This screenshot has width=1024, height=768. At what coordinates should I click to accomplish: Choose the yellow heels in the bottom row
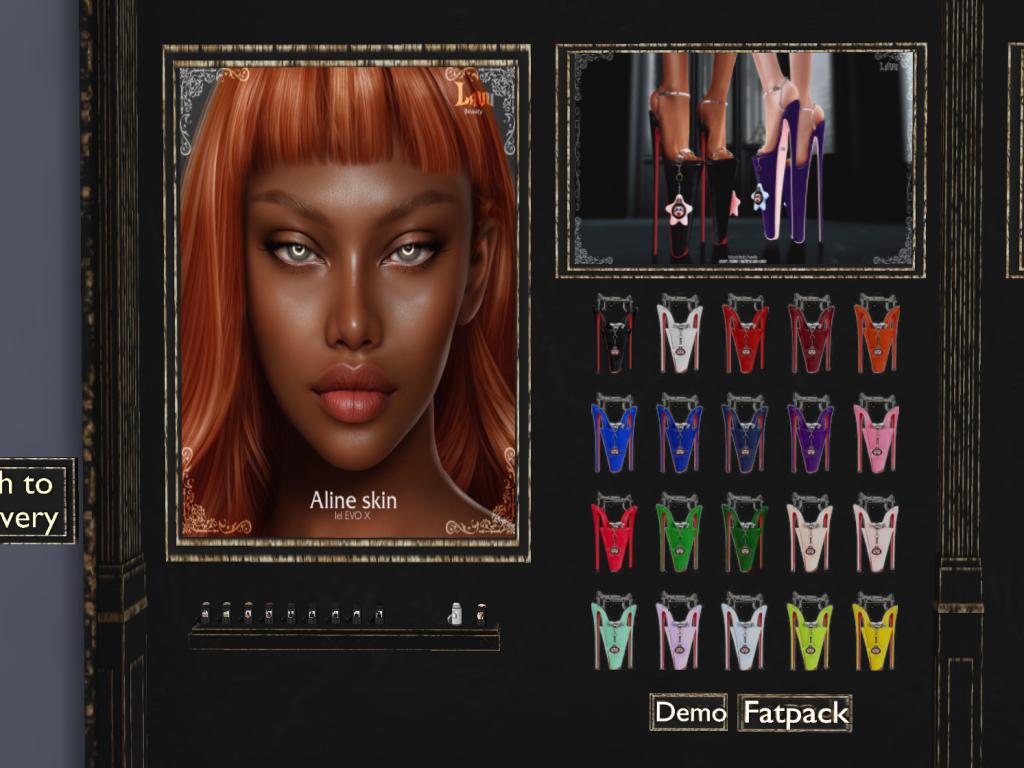point(876,632)
